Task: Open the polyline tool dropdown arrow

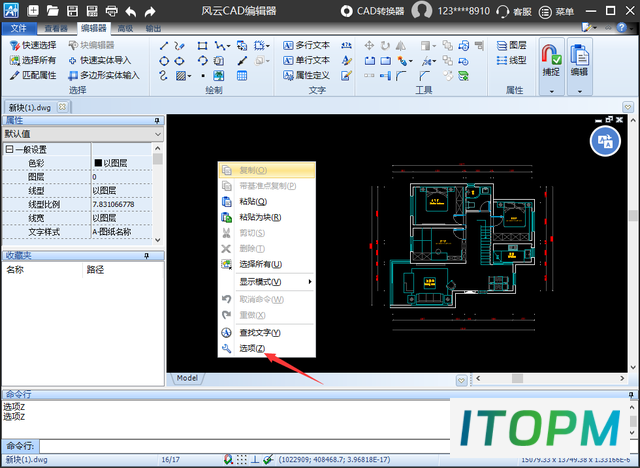Action: click(x=229, y=46)
